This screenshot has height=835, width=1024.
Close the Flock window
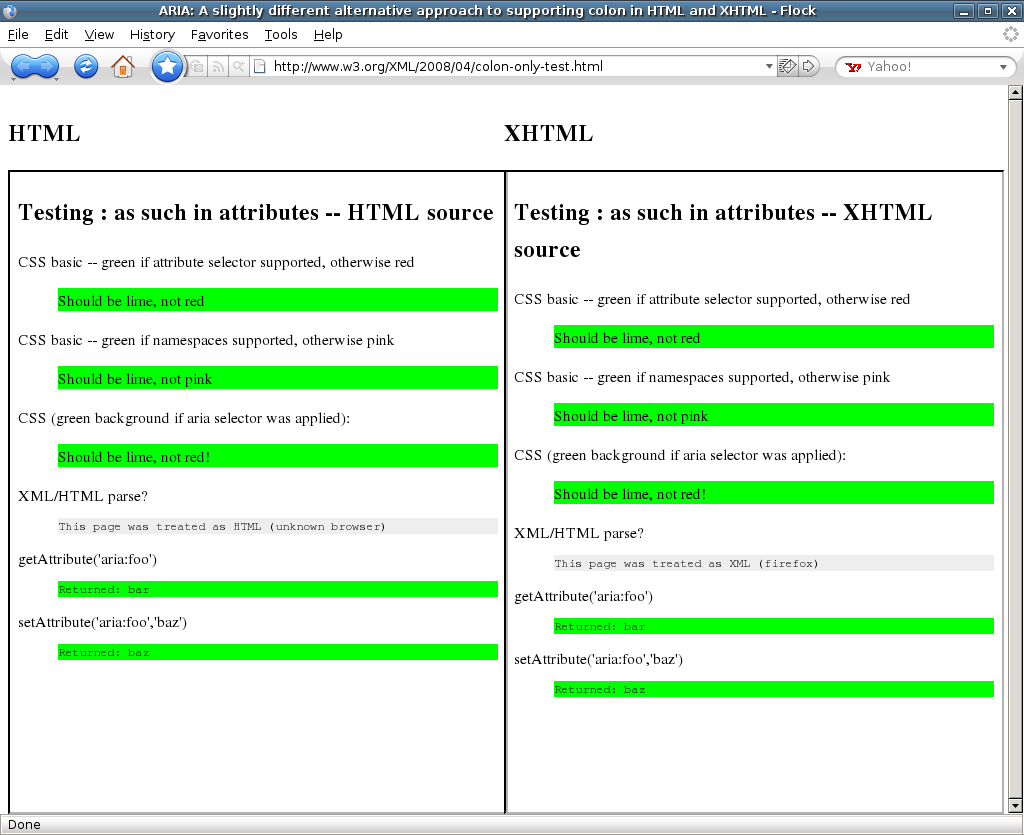coord(1010,10)
